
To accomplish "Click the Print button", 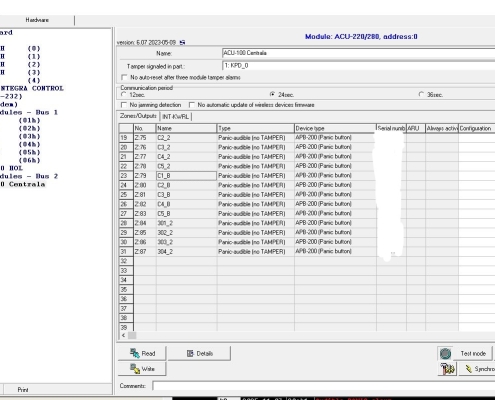I will 23,389.
